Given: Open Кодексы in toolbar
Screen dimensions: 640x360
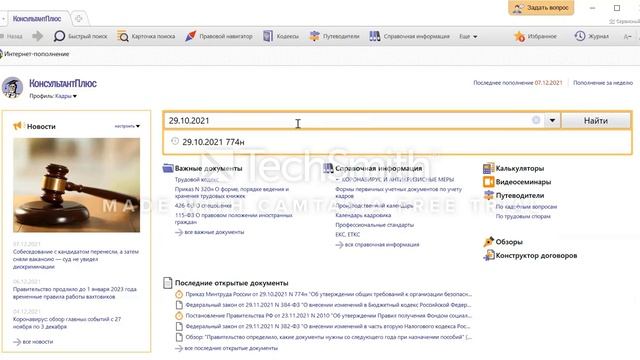Looking at the screenshot, I should (281, 36).
